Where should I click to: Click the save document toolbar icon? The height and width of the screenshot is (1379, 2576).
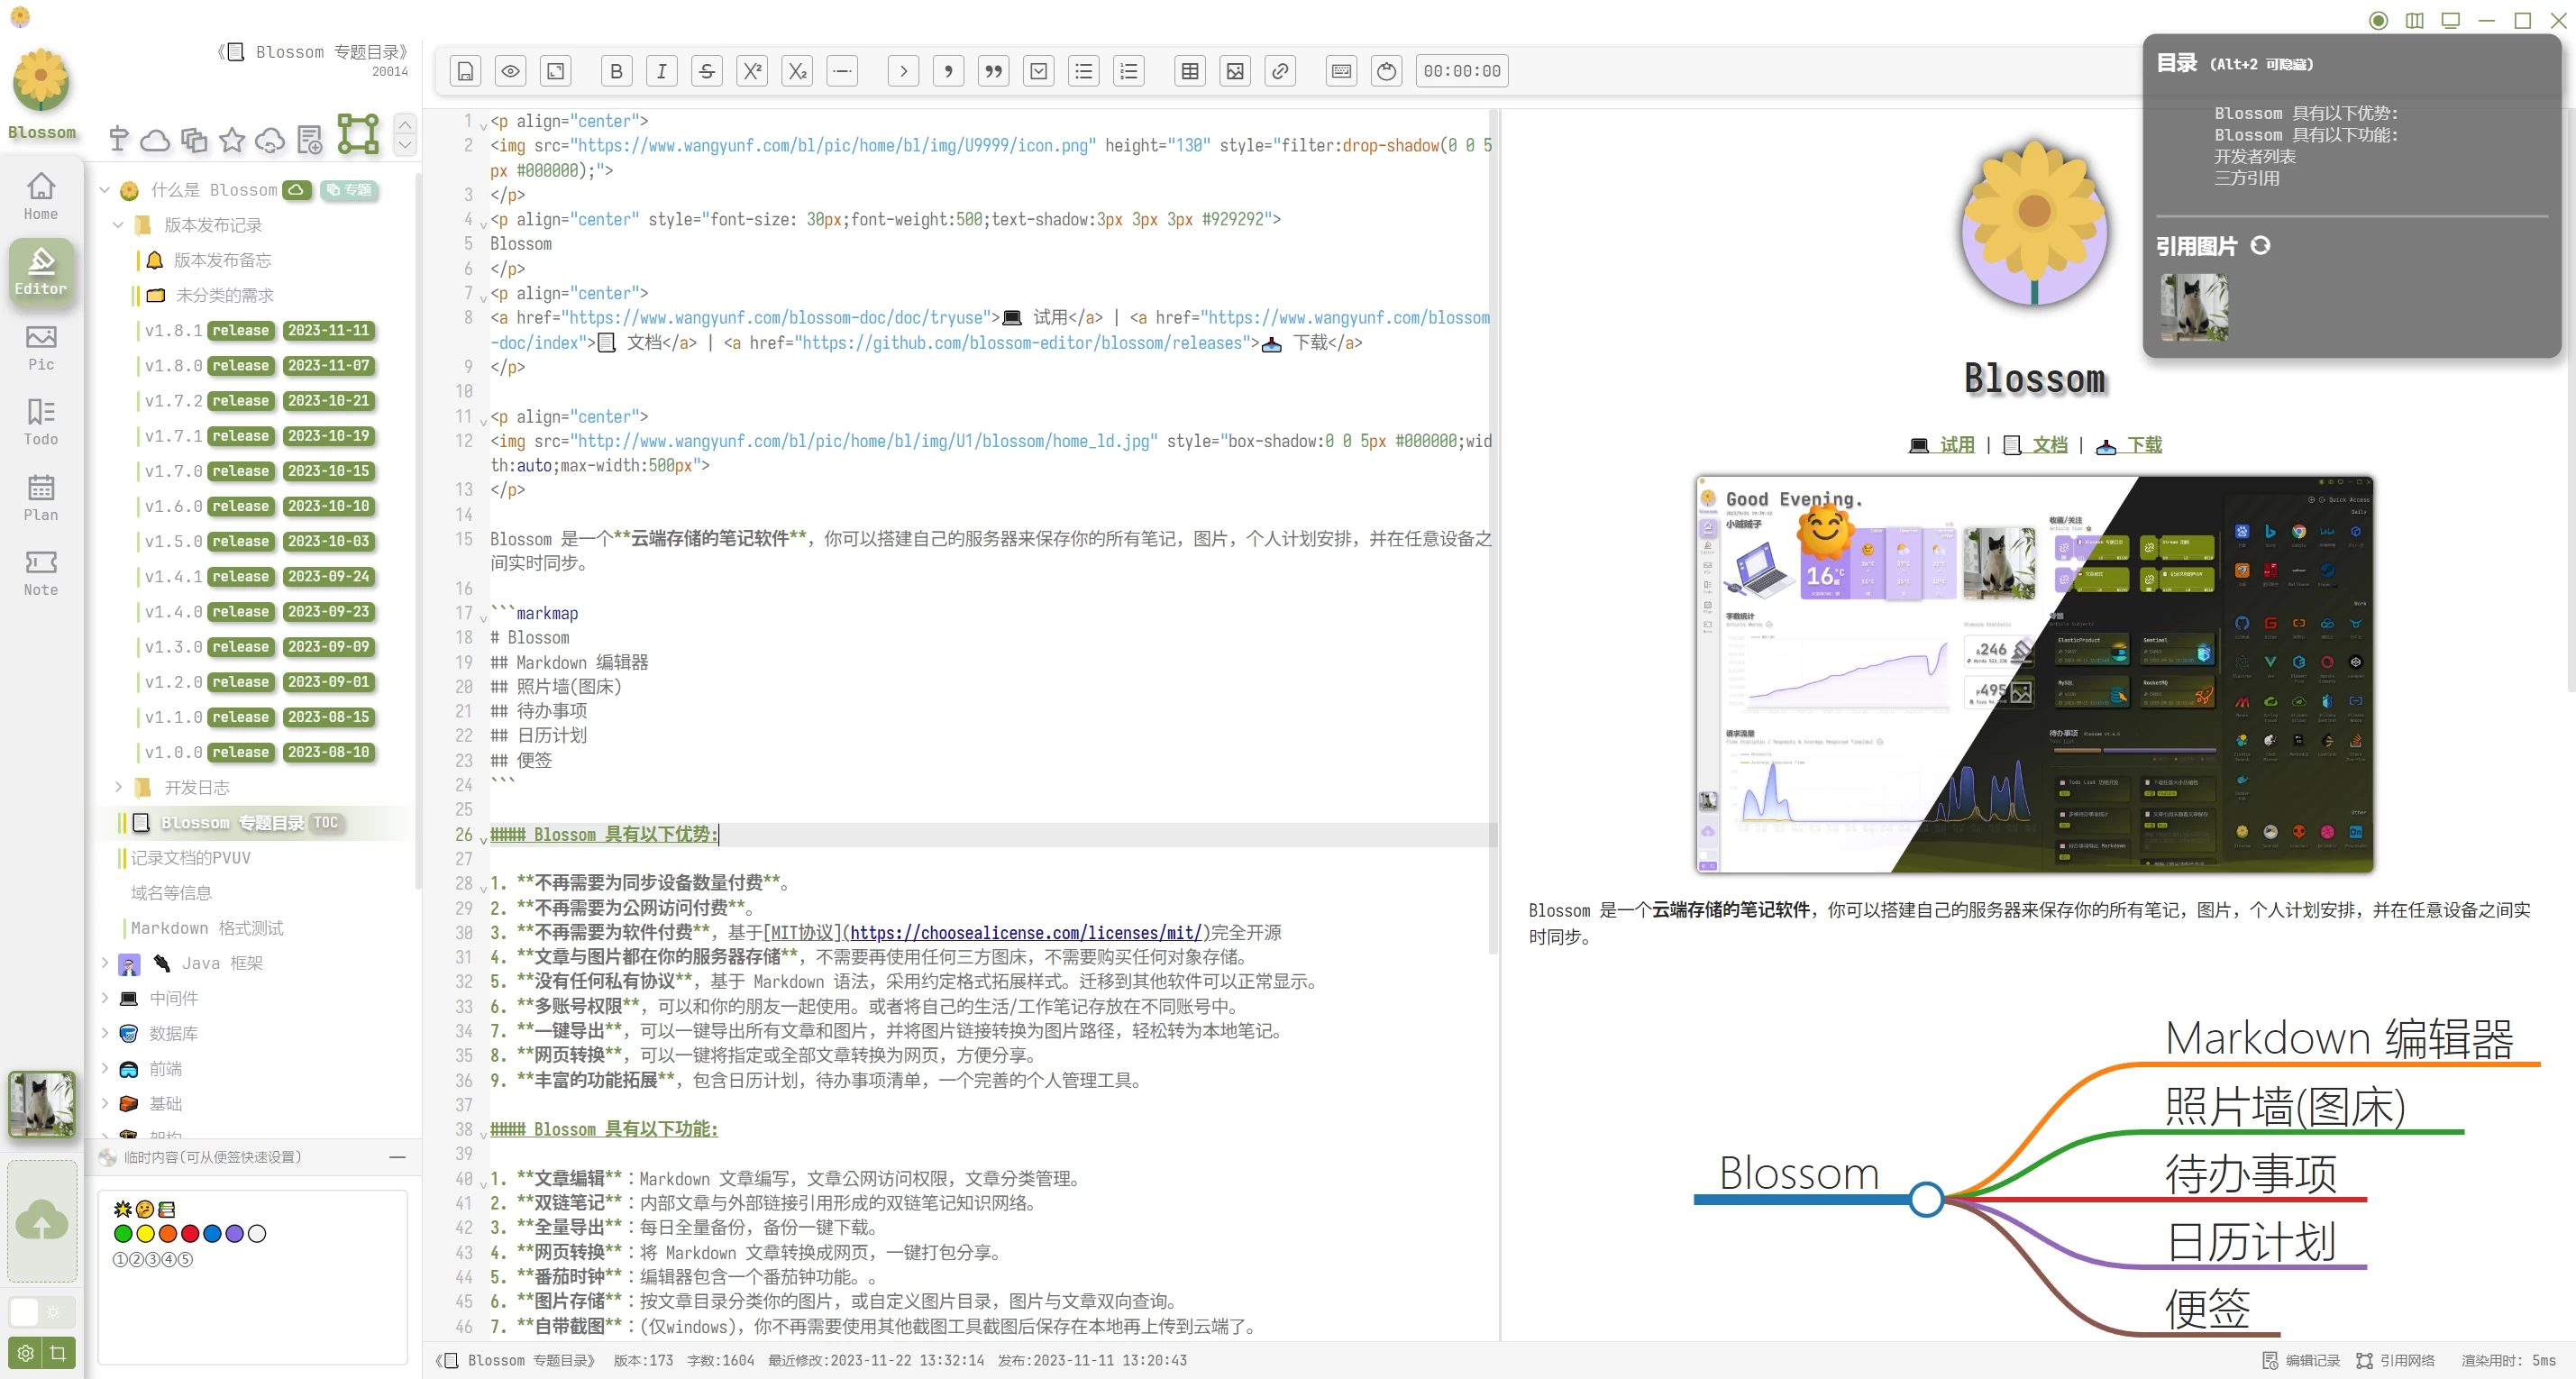click(465, 71)
